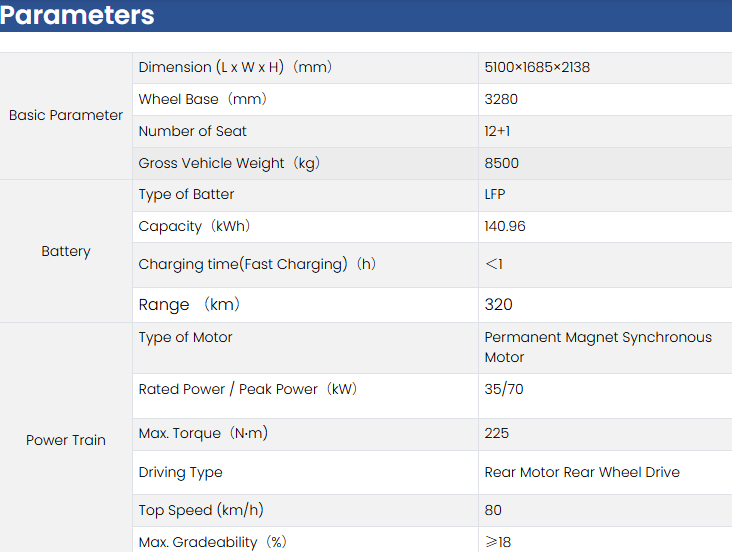Screen dimensions: 732x552
Task: Select the 35/70 power value
Action: click(x=503, y=390)
